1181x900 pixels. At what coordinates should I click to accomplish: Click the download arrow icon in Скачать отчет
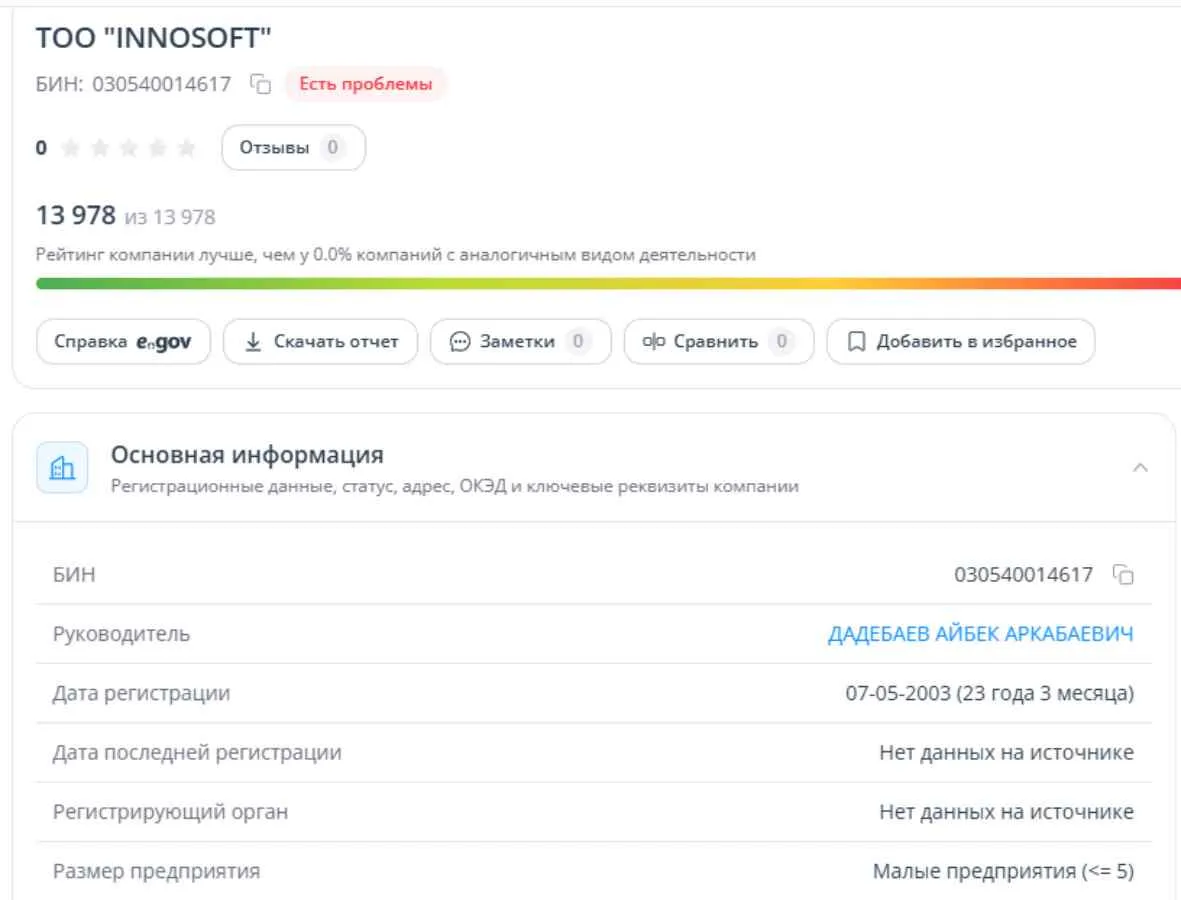(x=254, y=342)
